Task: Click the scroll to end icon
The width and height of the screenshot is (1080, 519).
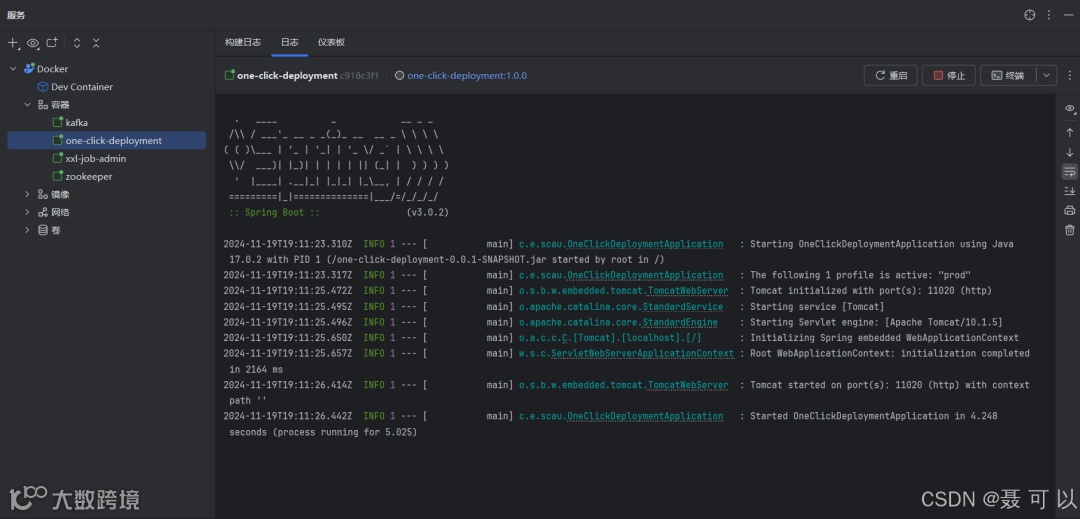Action: 1069,191
